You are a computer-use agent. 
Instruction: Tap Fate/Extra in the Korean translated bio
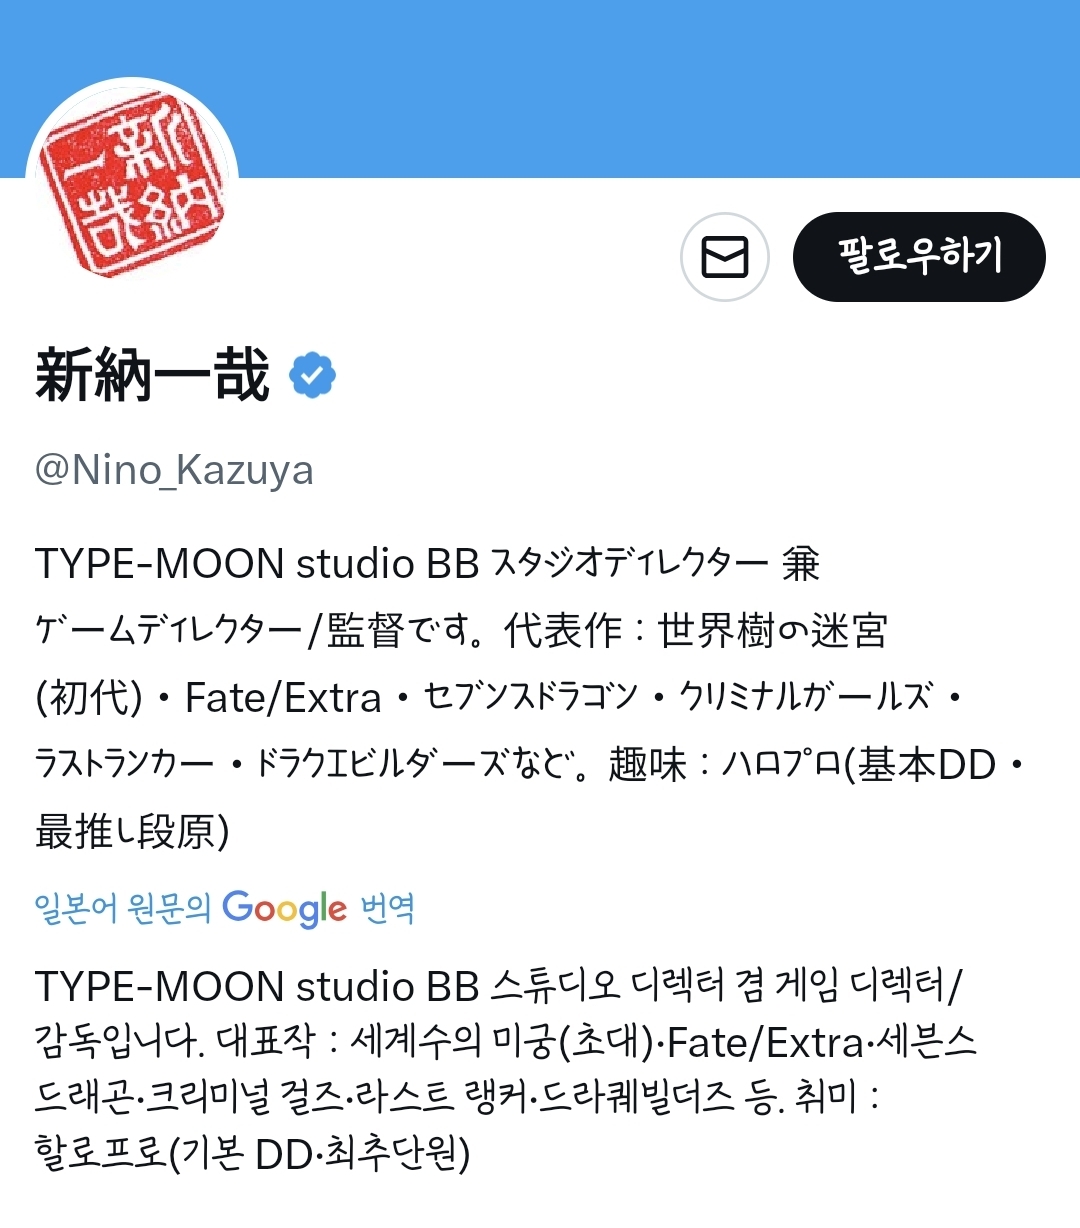[765, 1043]
